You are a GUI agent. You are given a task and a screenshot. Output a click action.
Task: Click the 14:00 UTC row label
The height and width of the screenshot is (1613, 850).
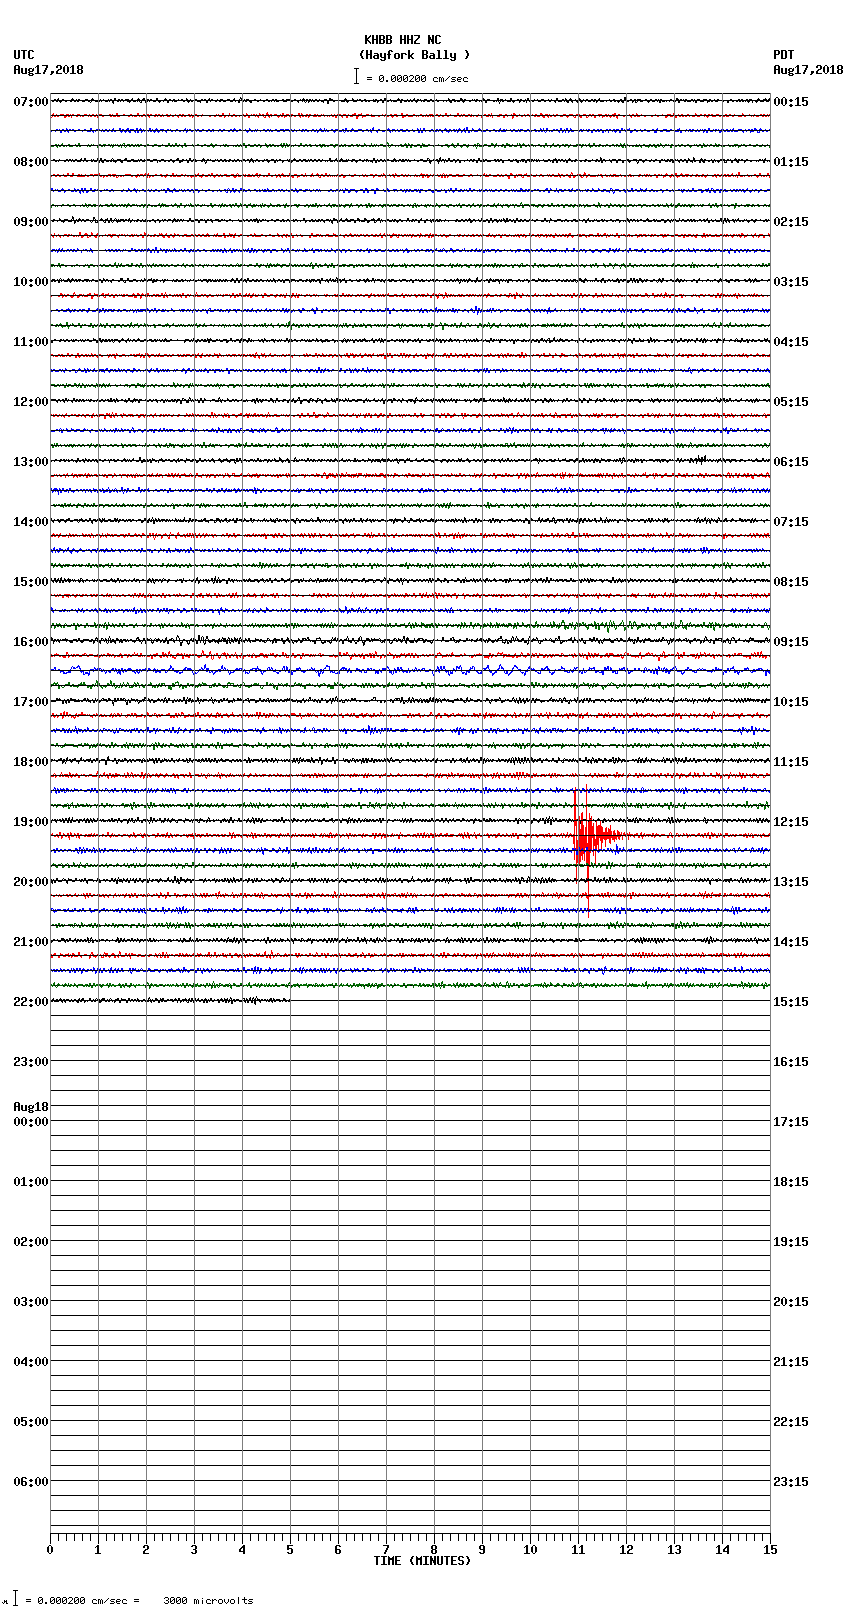[31, 522]
